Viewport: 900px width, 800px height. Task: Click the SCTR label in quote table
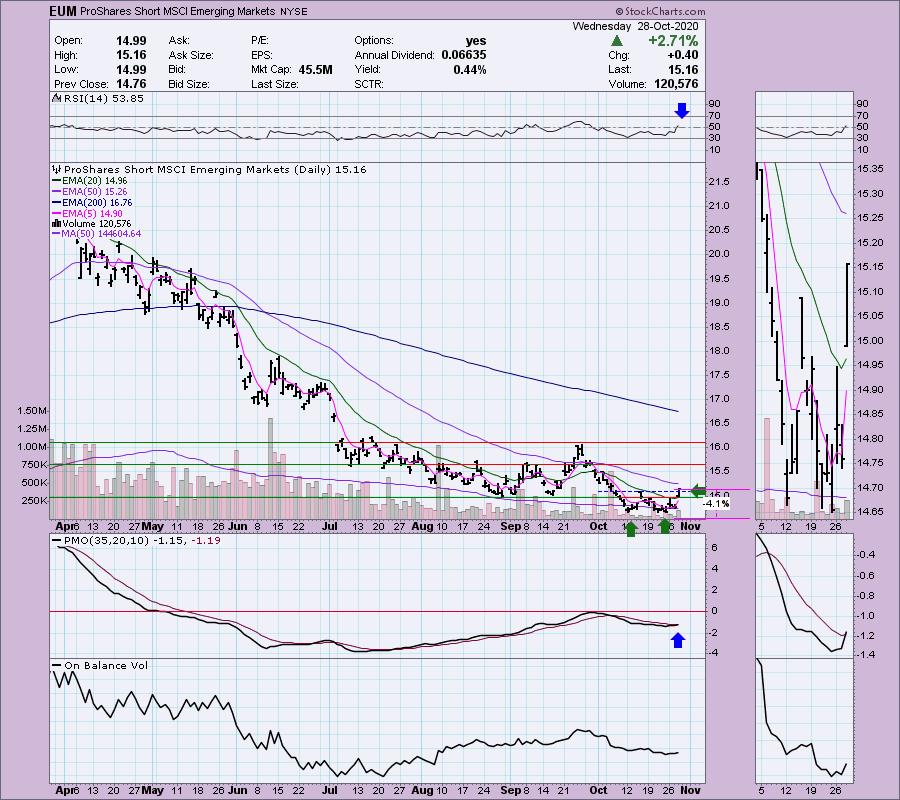coord(369,84)
